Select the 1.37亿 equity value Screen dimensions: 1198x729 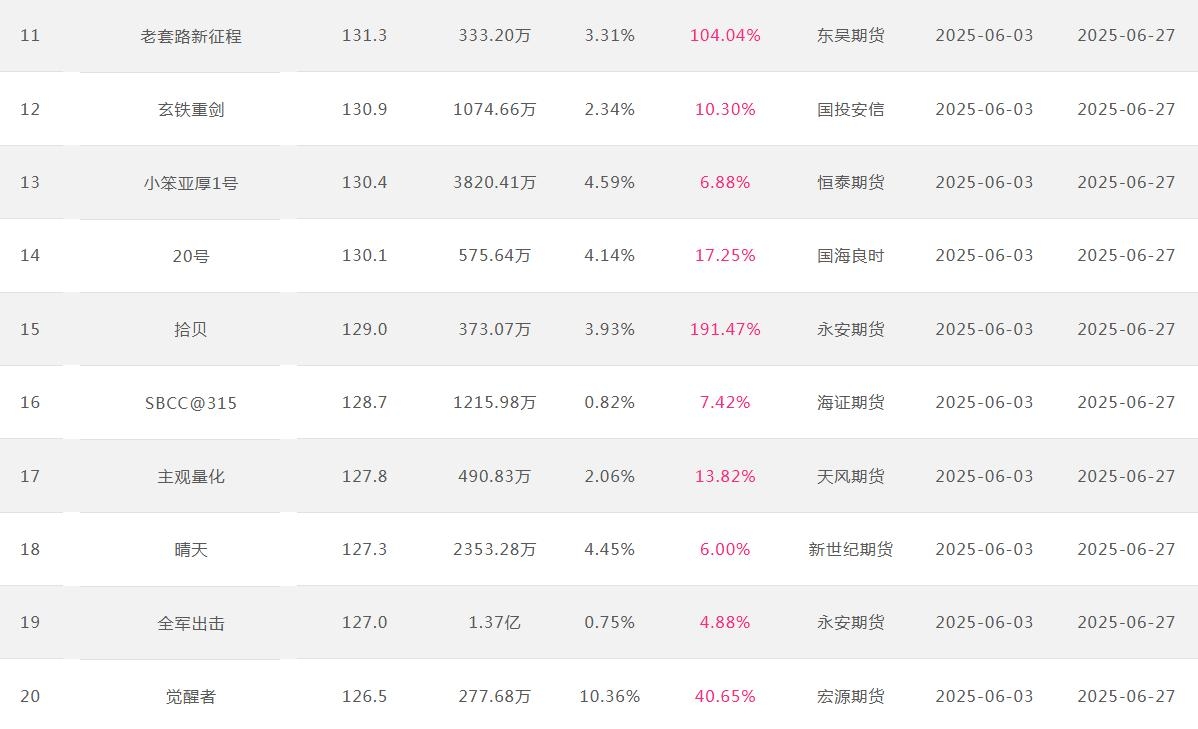click(494, 622)
